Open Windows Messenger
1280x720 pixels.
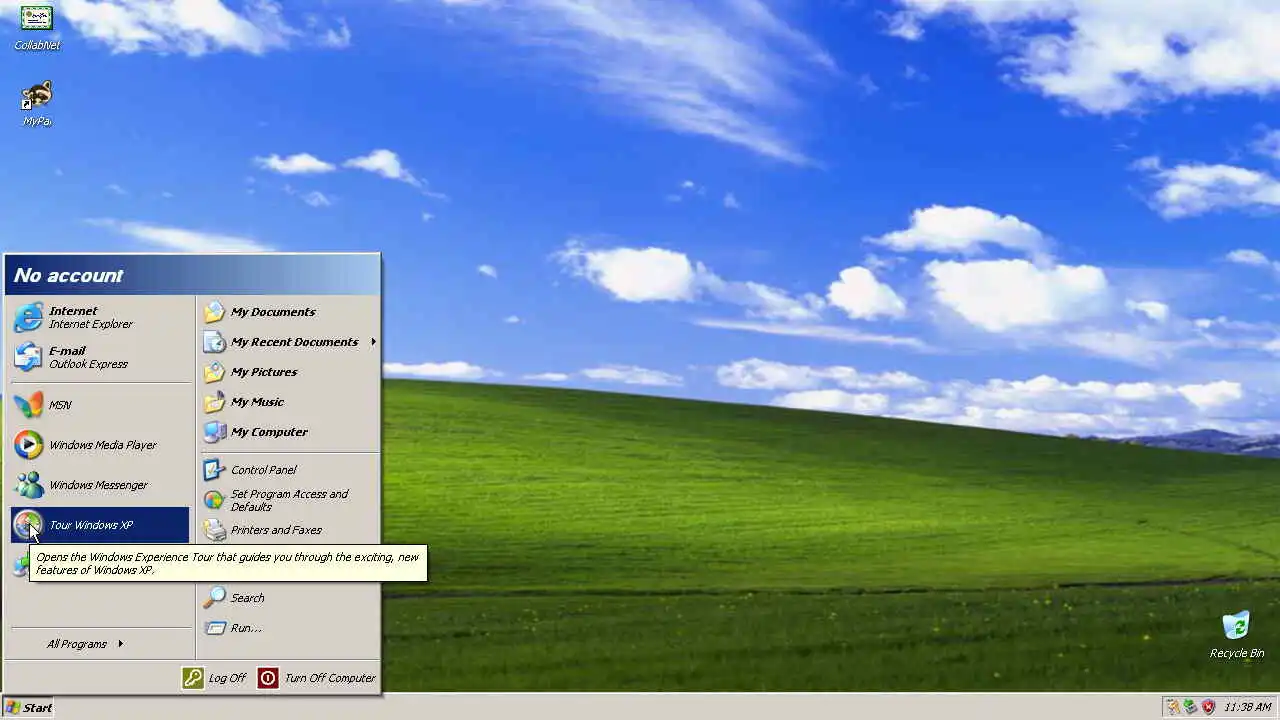[x=100, y=485]
